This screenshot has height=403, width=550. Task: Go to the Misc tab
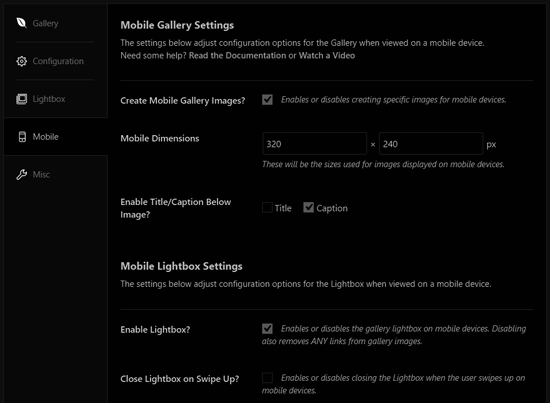(41, 174)
